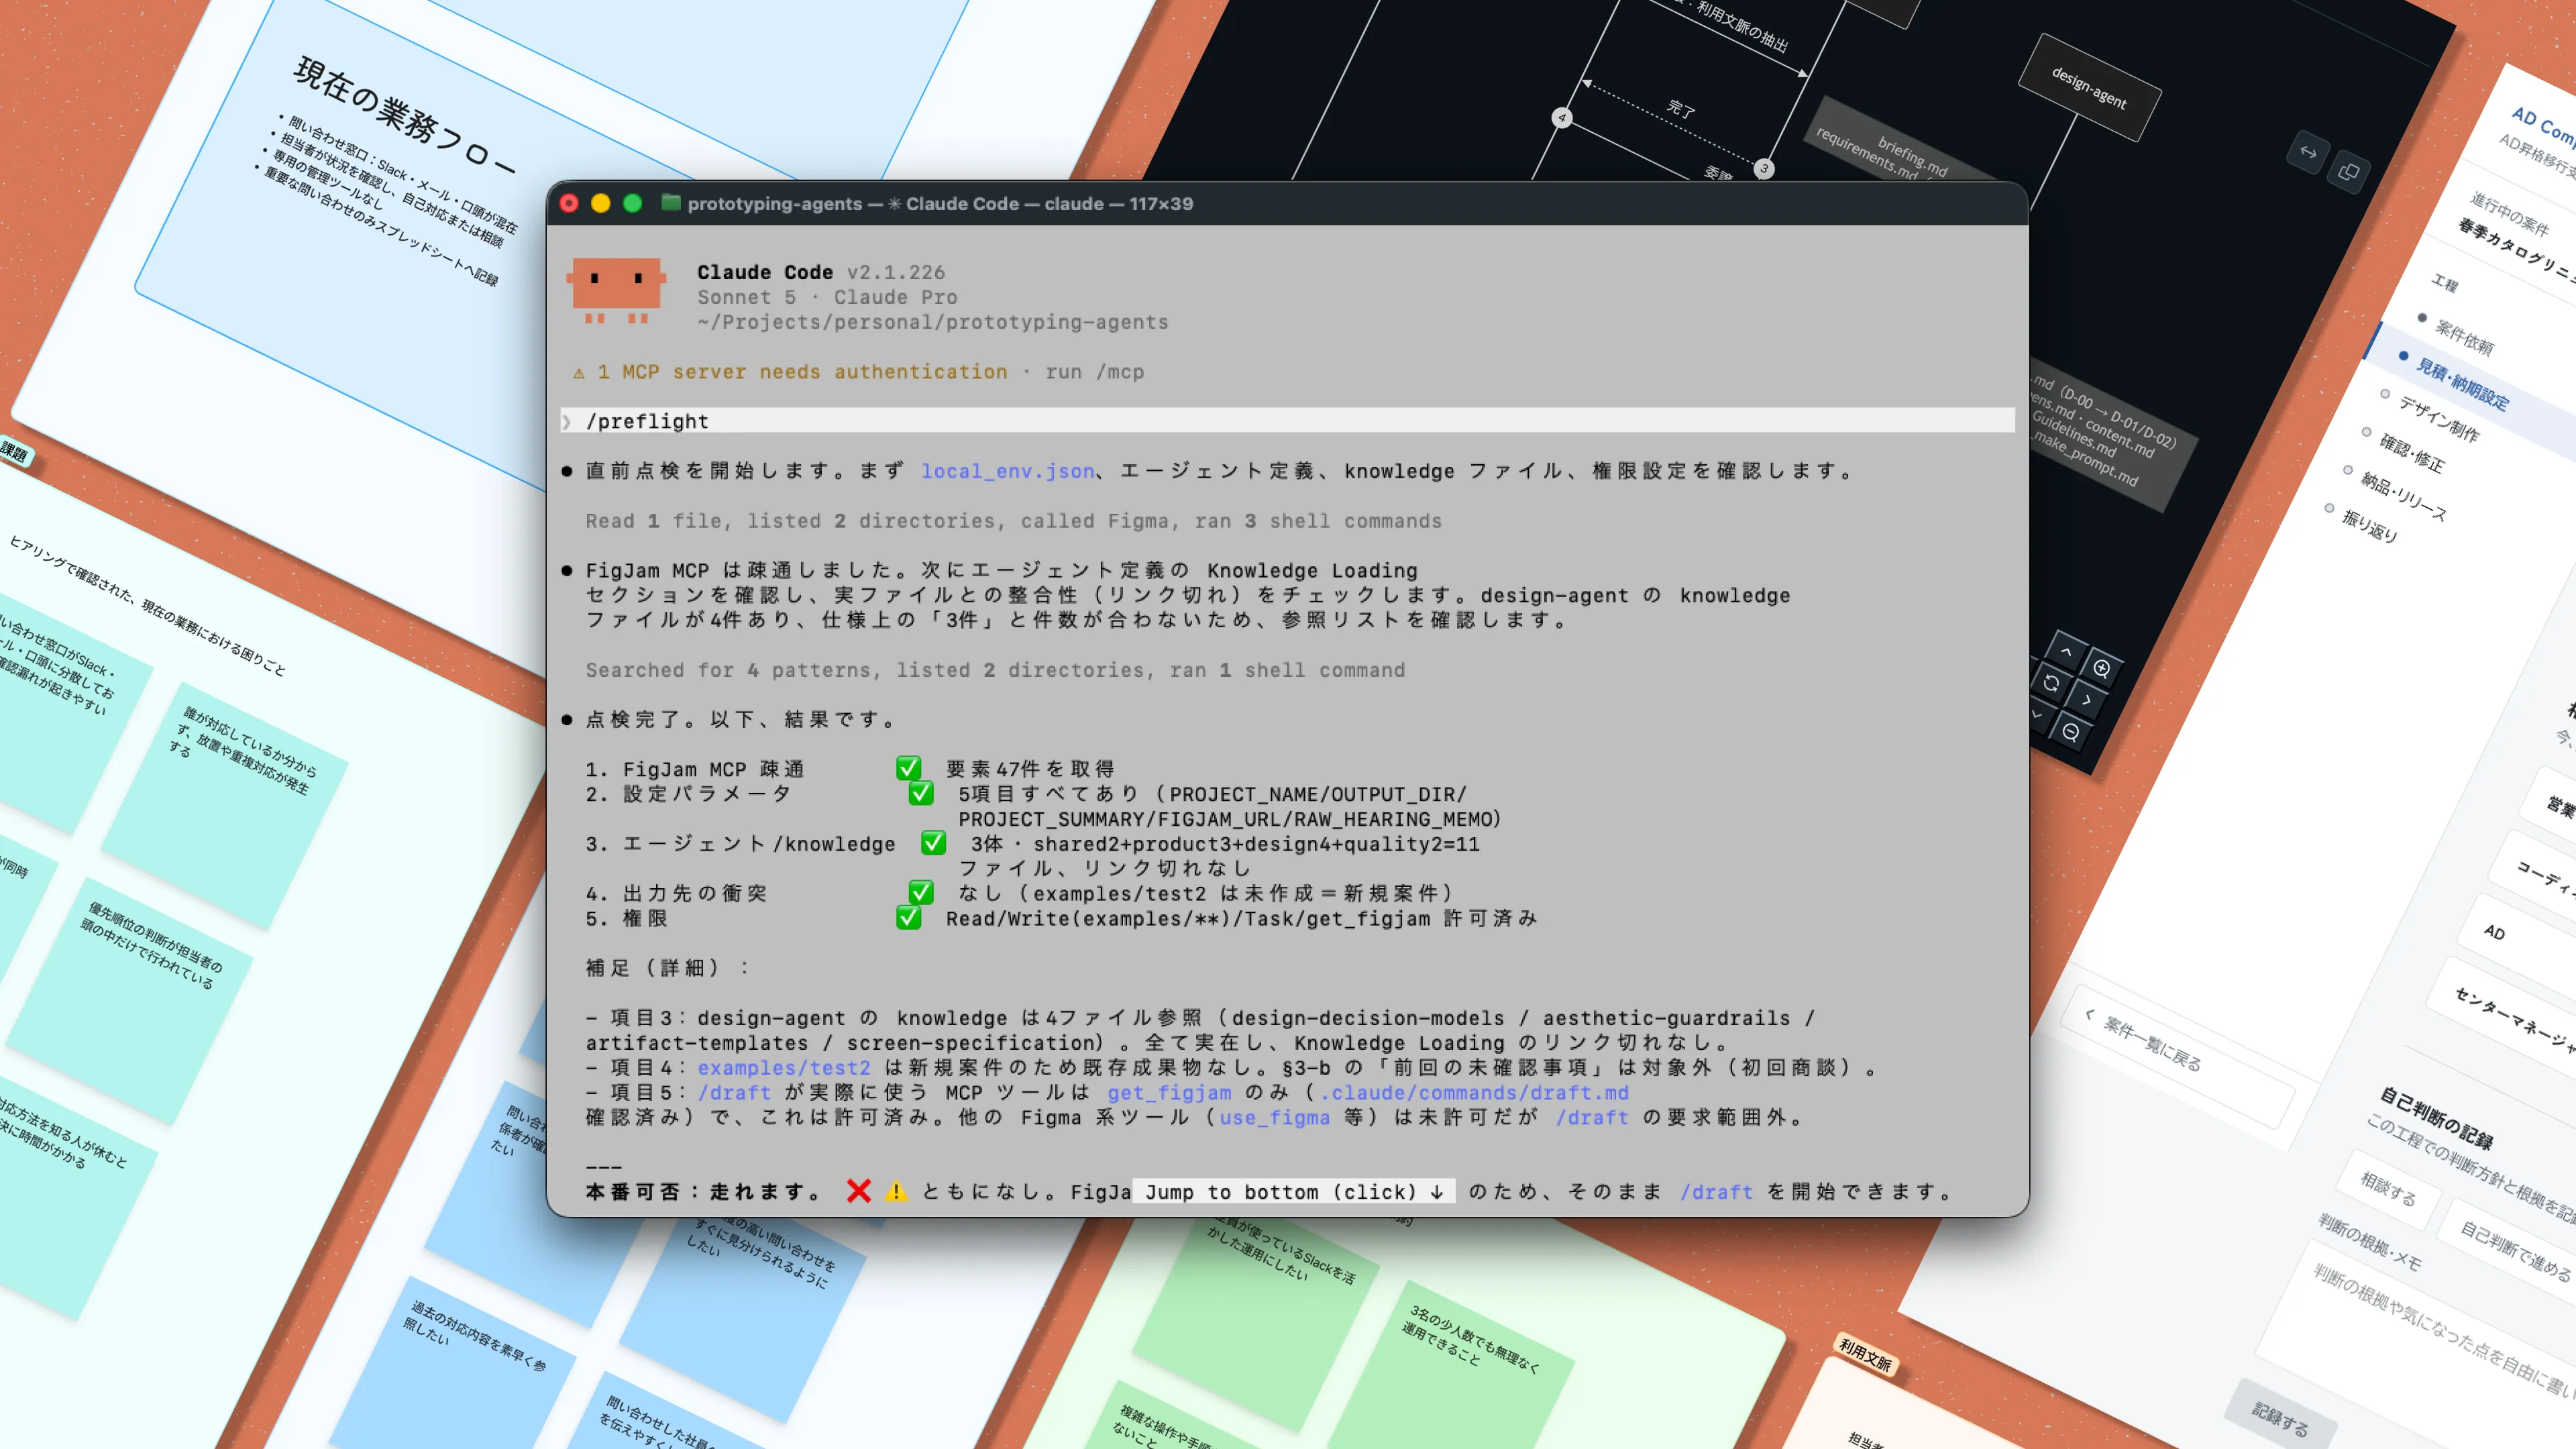Click /draft link after 項目5
The image size is (2576, 1449).
(x=734, y=1093)
